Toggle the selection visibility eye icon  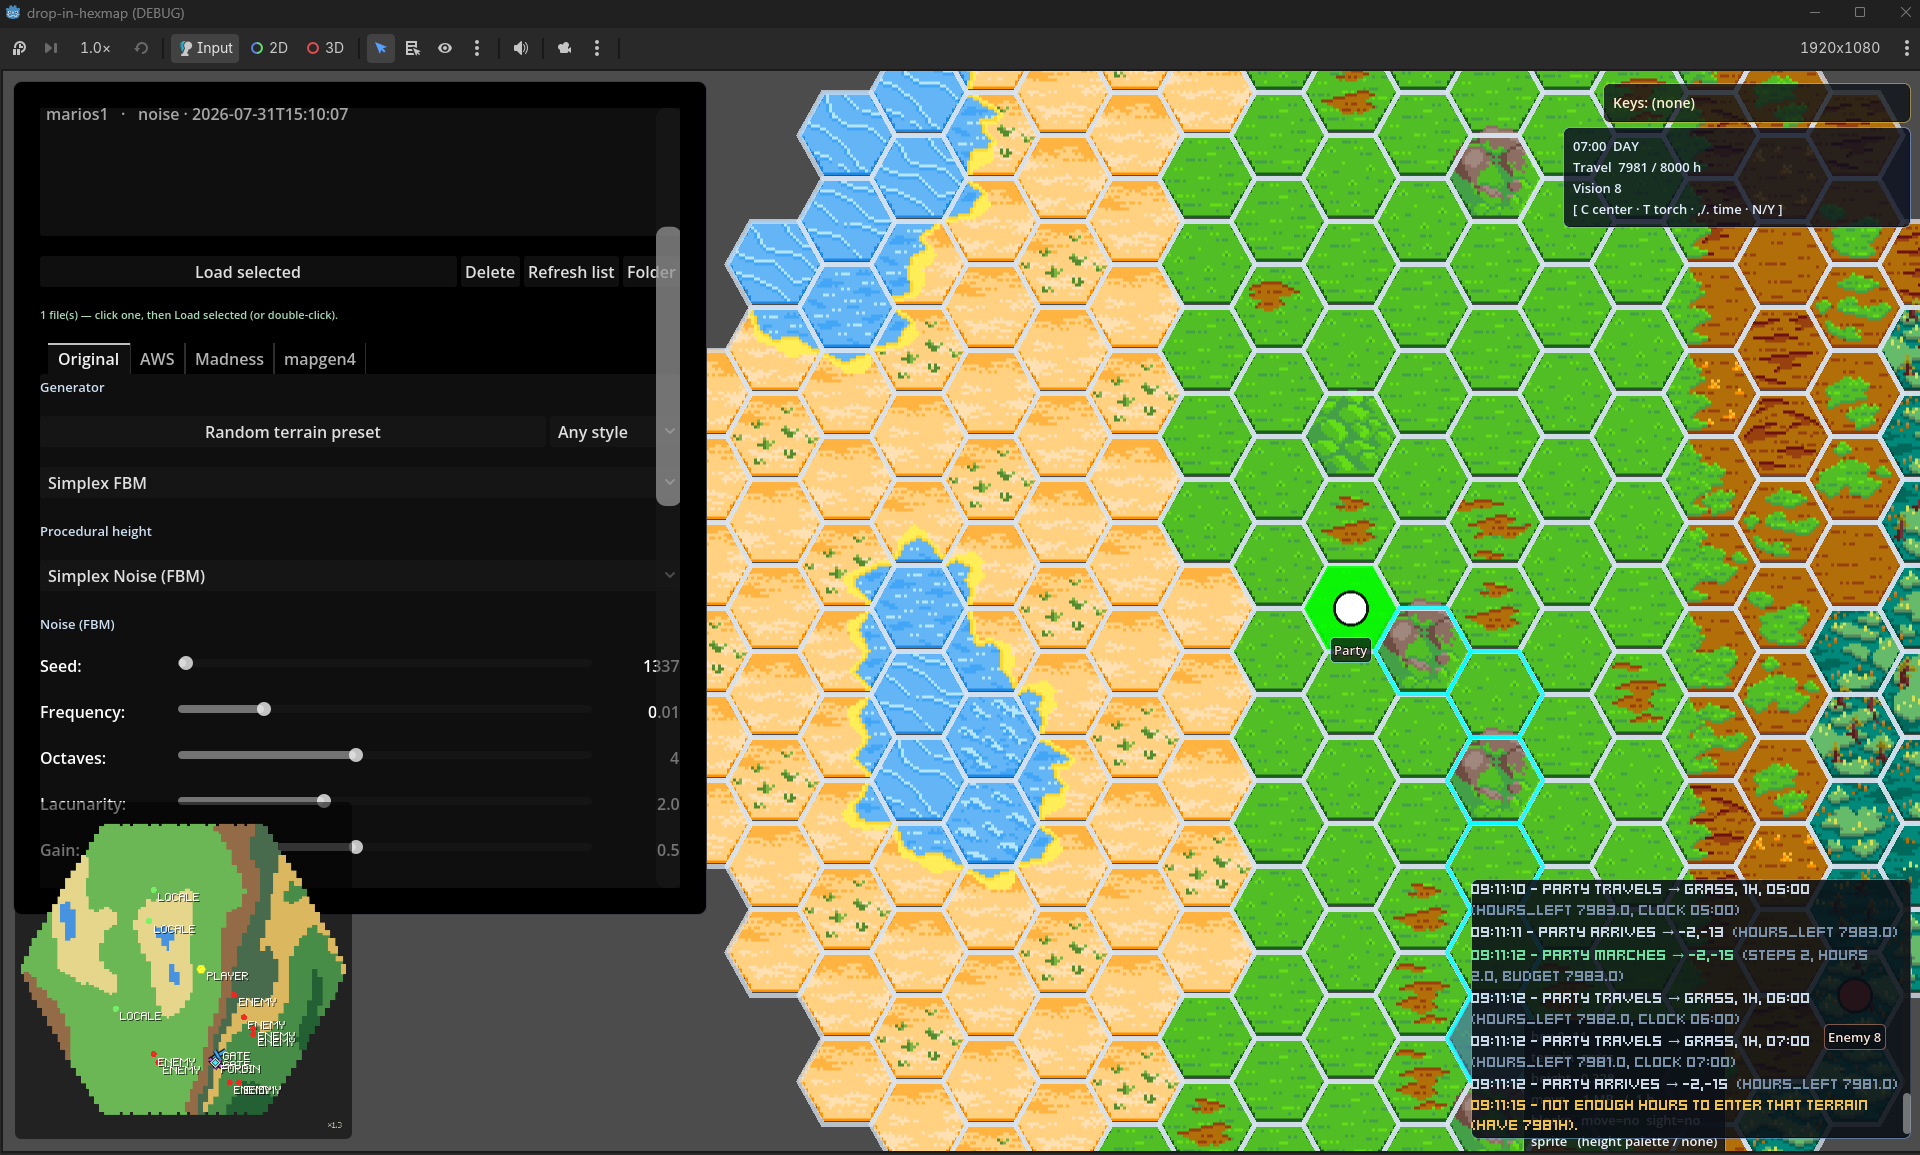click(x=445, y=48)
